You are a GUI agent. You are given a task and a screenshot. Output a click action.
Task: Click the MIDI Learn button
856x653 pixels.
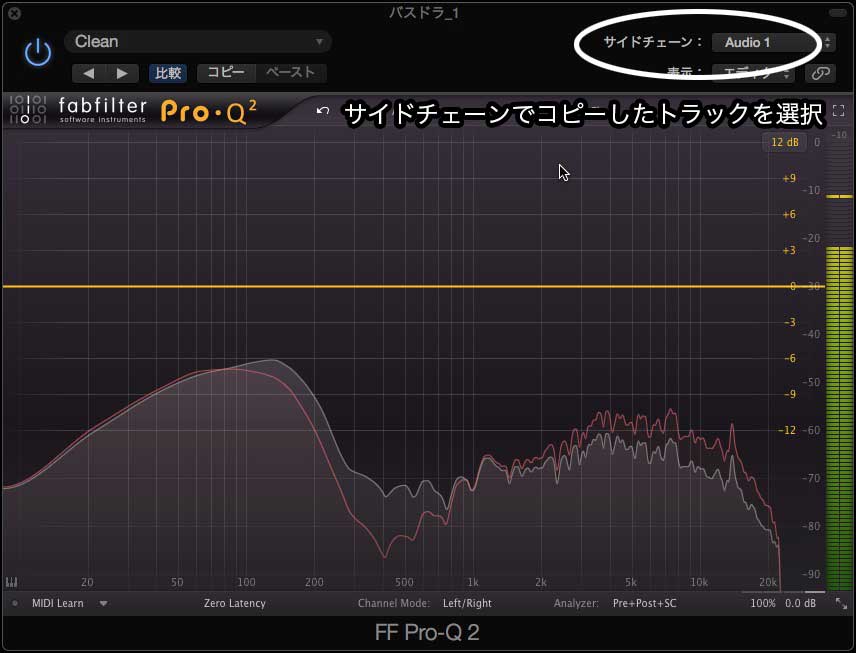pos(58,603)
